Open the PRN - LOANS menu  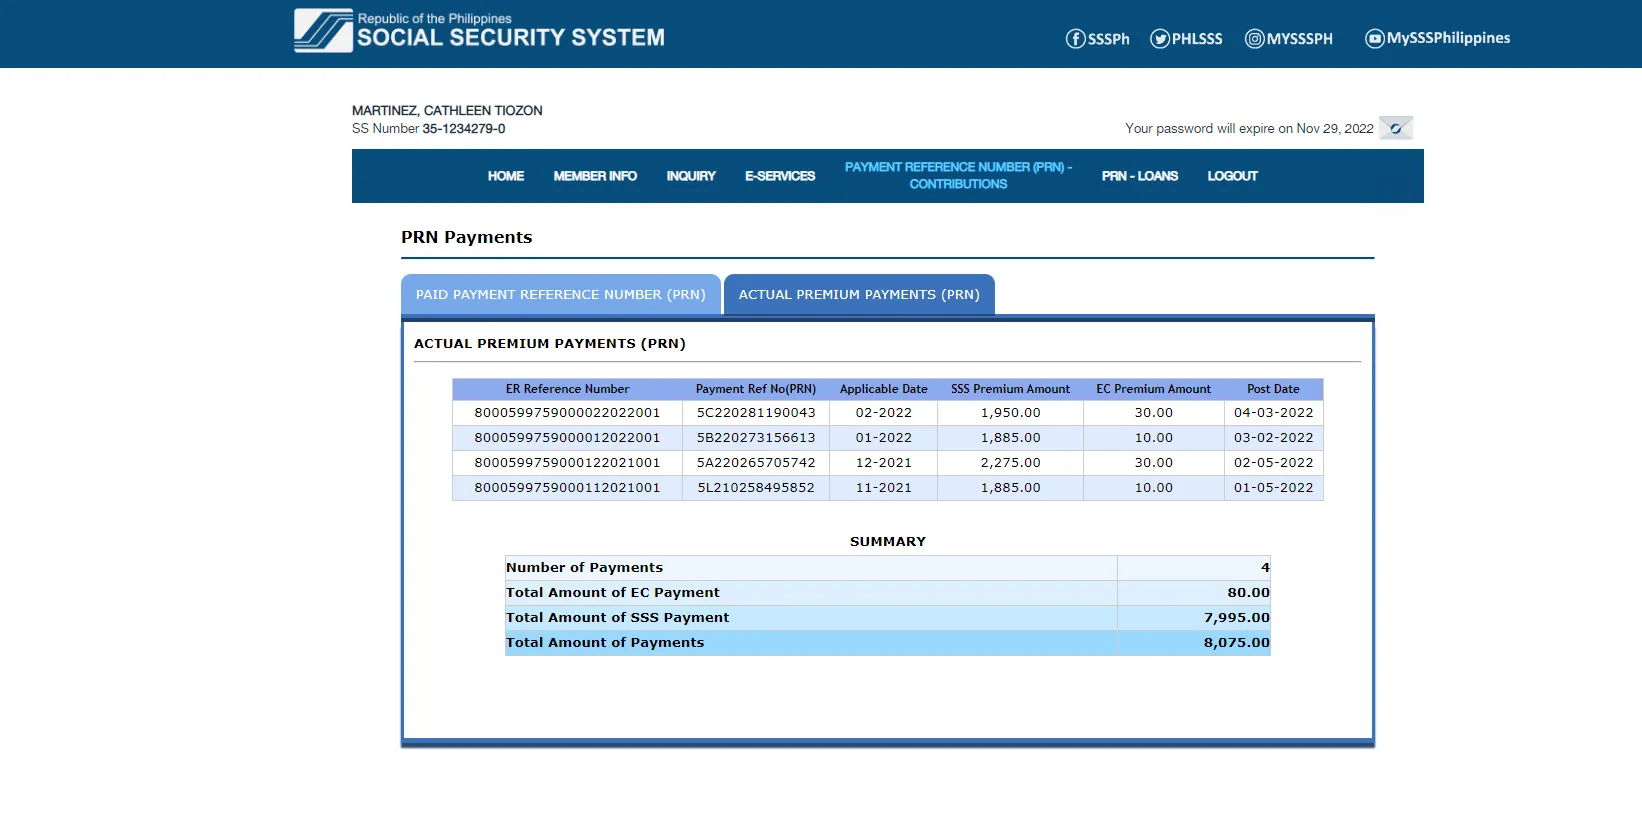(x=1139, y=176)
